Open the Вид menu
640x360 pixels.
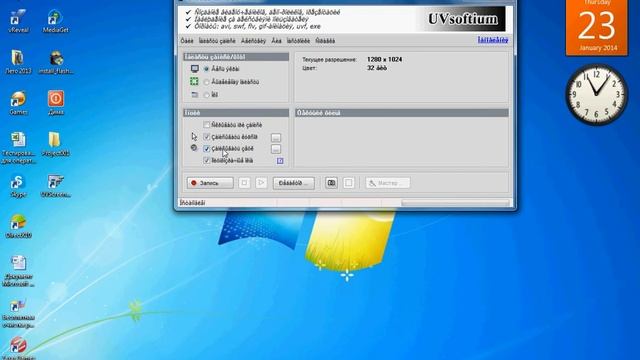[276, 41]
